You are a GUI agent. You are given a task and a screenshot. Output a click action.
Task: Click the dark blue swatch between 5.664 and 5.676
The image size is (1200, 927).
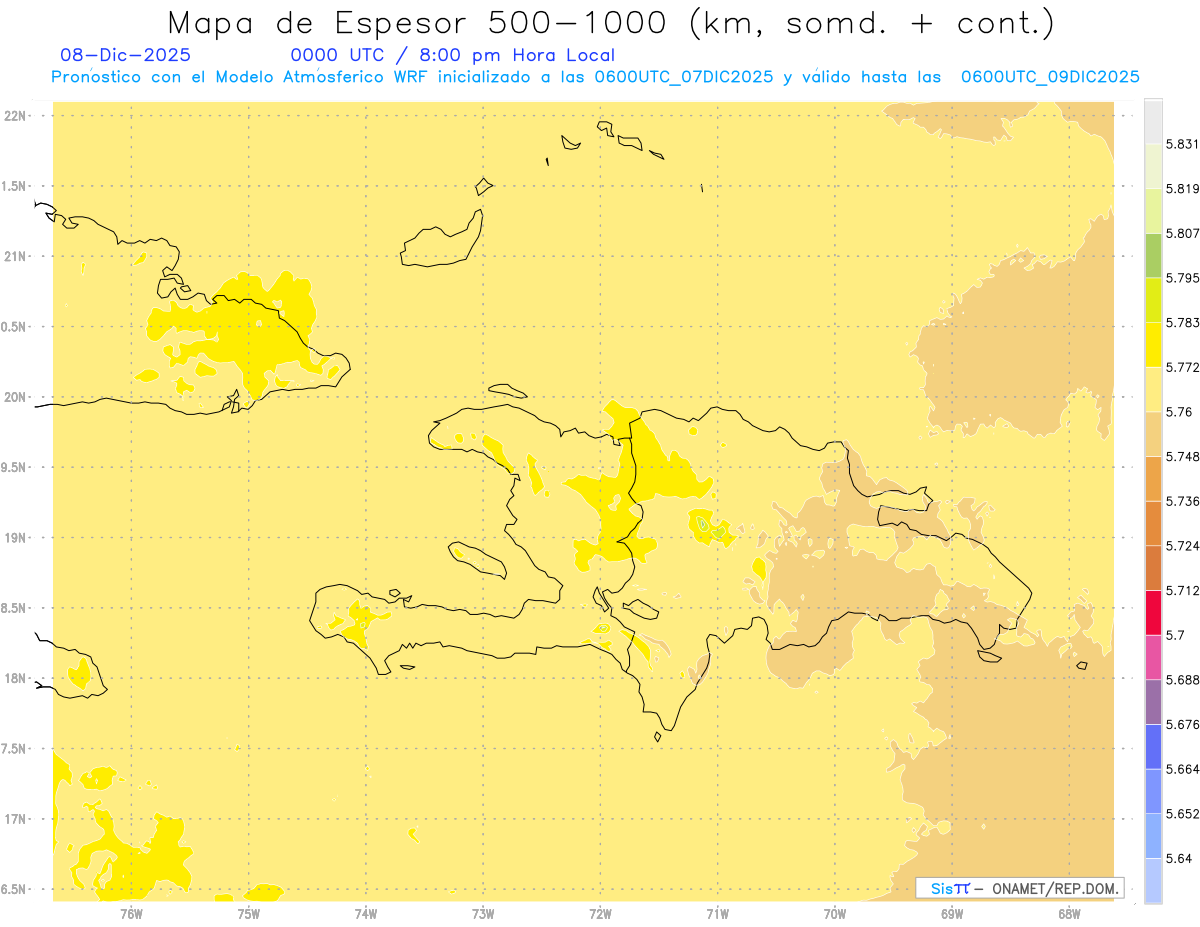click(x=1153, y=747)
